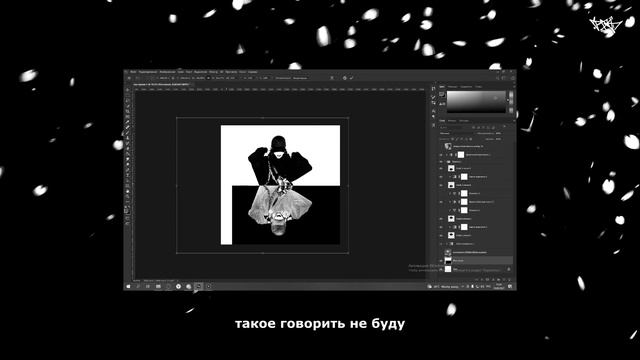640x360 pixels.
Task: Commit the transform with the checkmark
Action: tap(351, 78)
